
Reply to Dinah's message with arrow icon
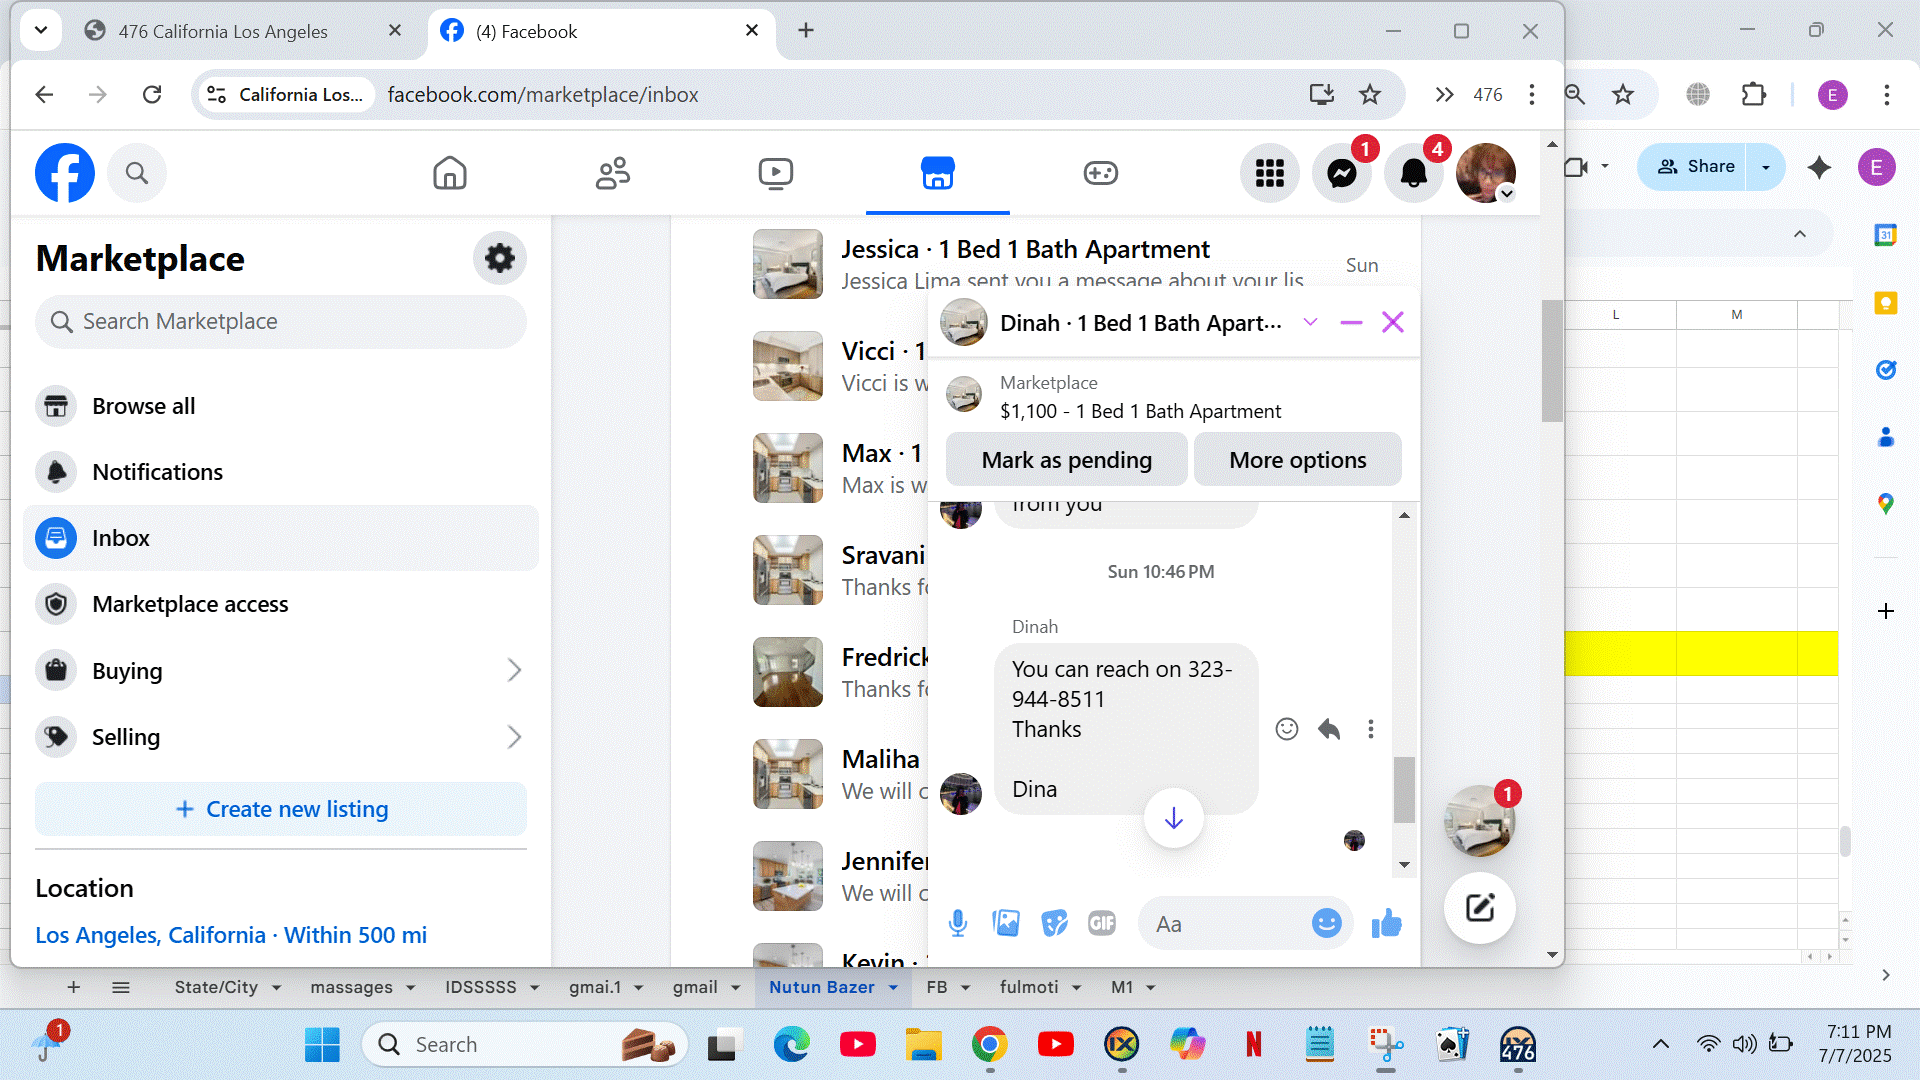tap(1329, 729)
